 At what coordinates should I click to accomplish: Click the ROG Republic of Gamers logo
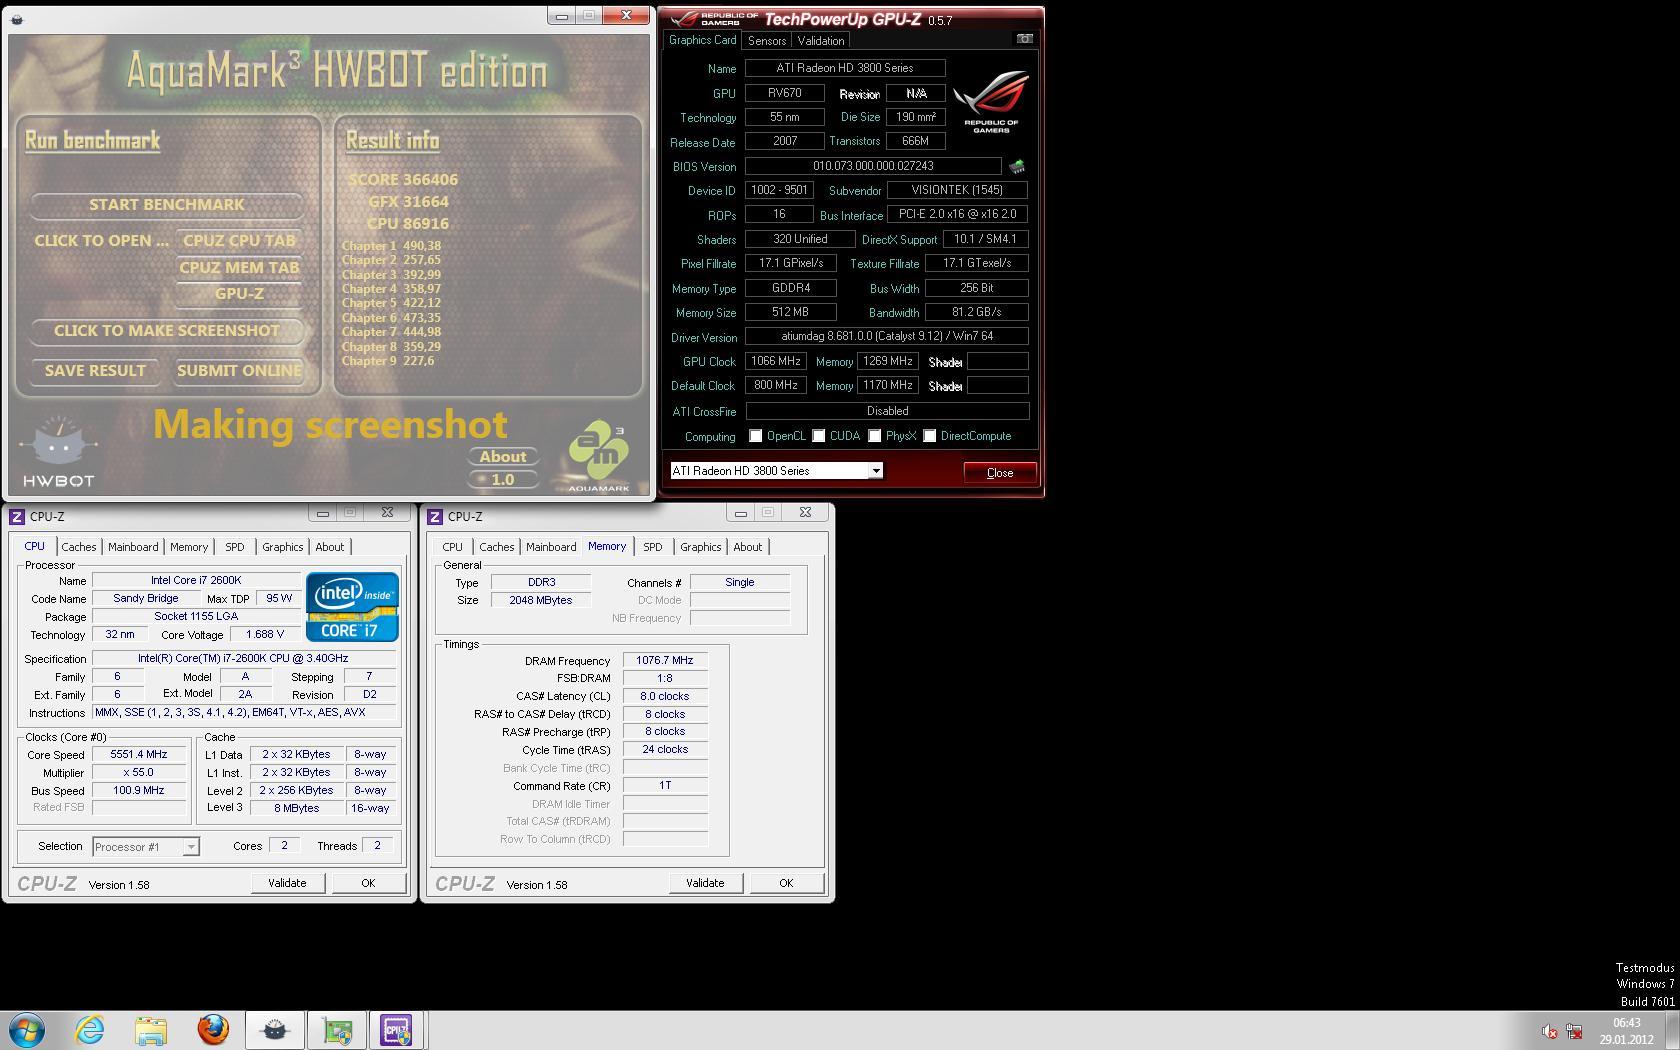(990, 101)
